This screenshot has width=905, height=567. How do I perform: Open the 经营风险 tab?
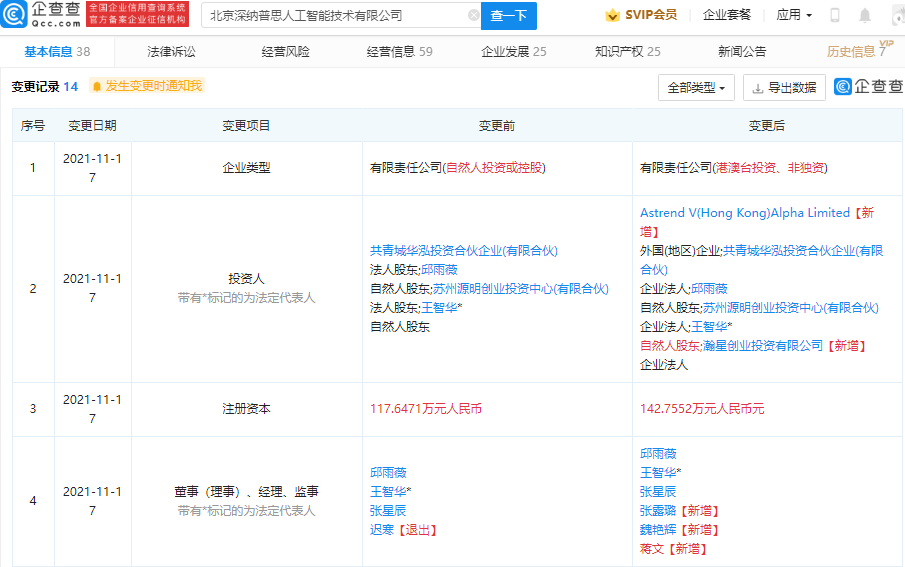click(286, 51)
